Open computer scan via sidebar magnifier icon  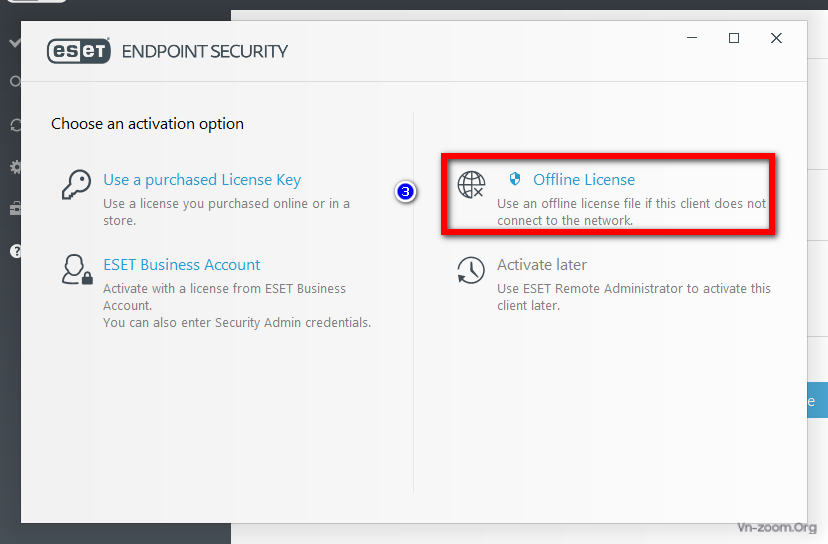click(x=14, y=82)
